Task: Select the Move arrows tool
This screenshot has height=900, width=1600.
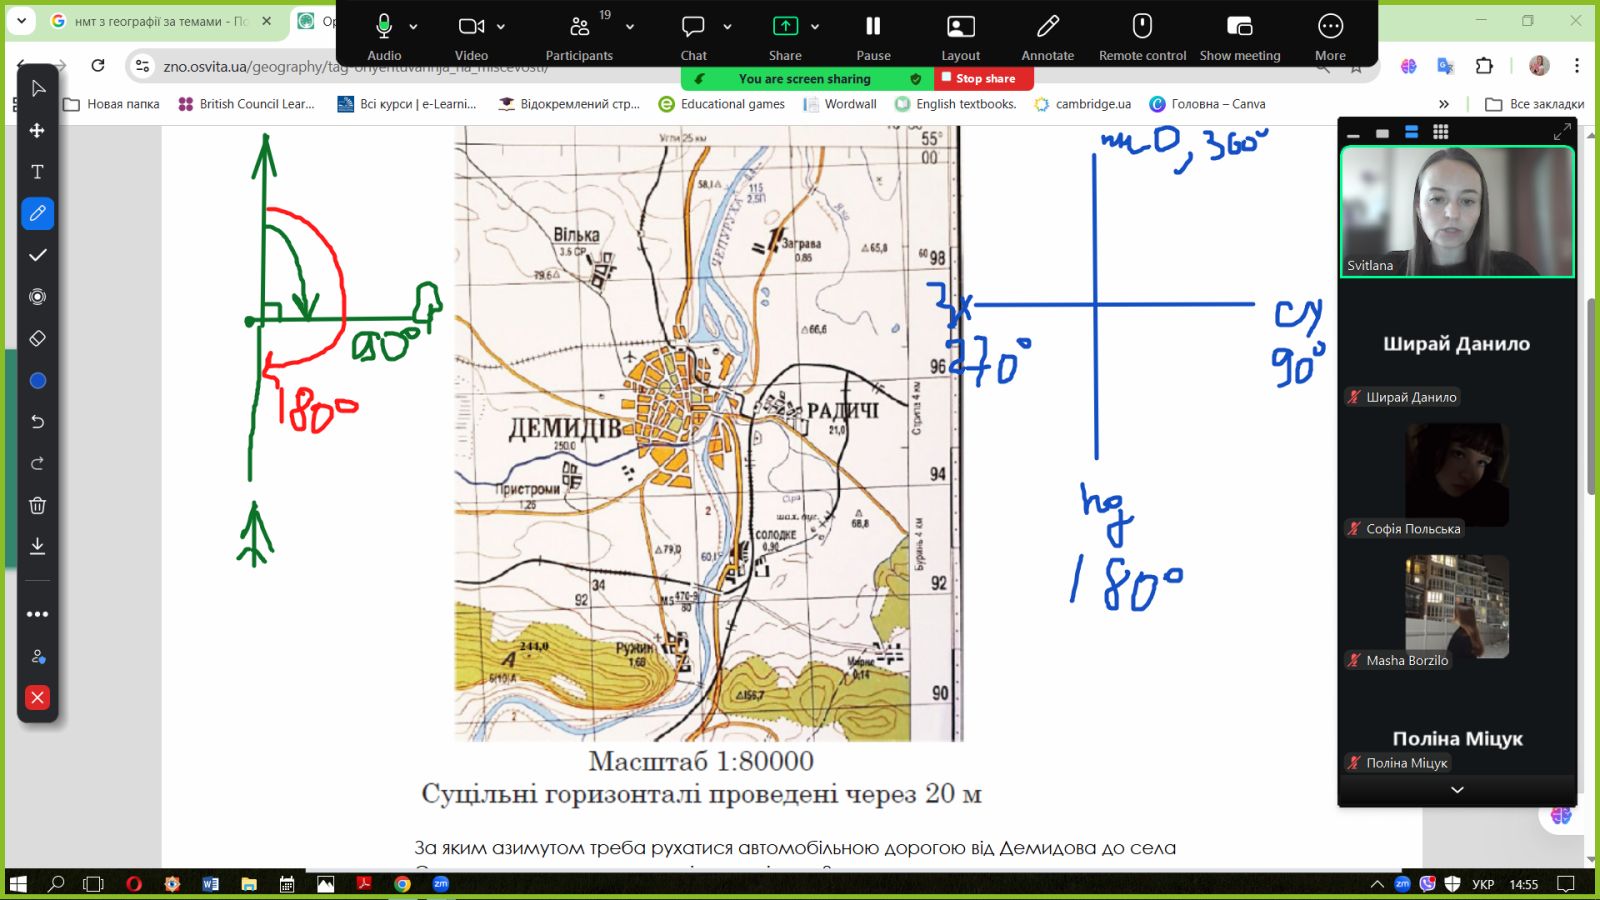Action: [x=37, y=131]
